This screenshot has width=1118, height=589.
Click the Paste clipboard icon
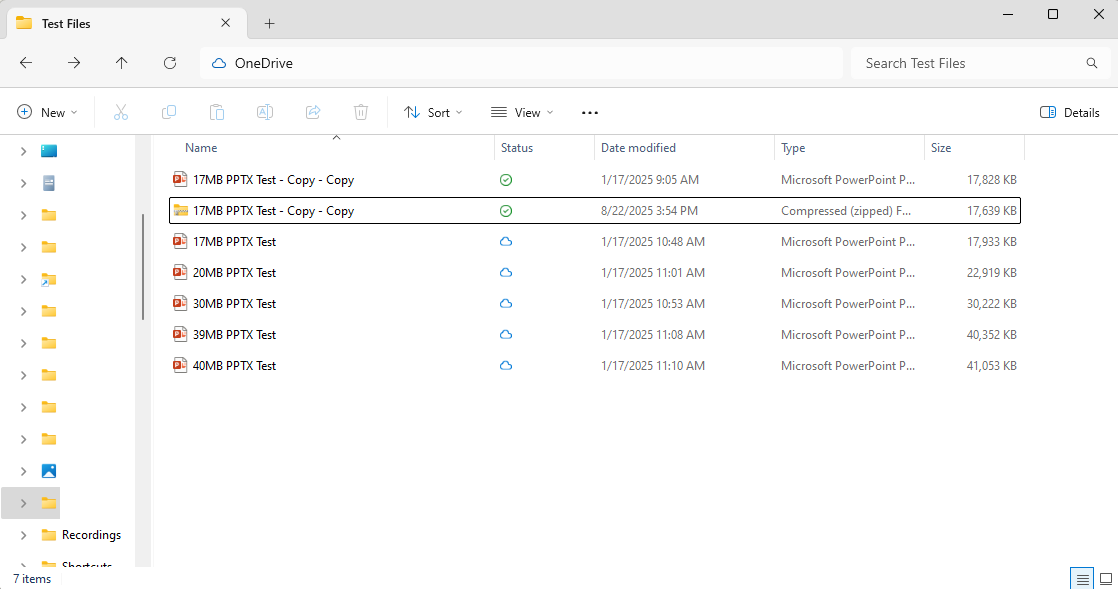click(217, 112)
